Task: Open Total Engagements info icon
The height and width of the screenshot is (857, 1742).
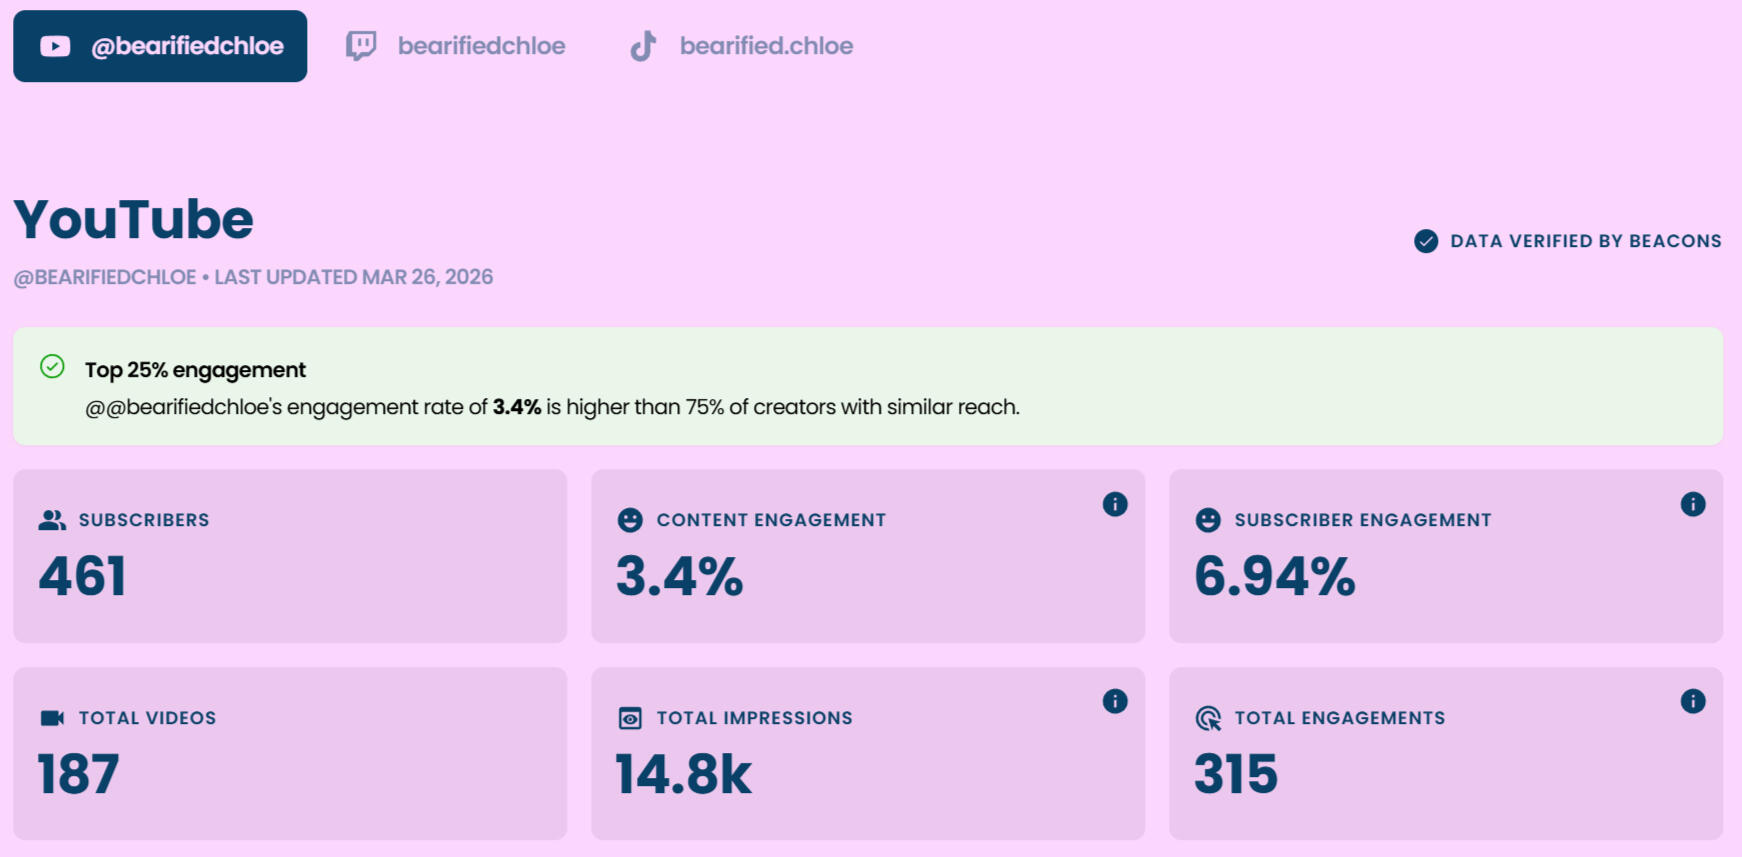Action: tap(1693, 701)
